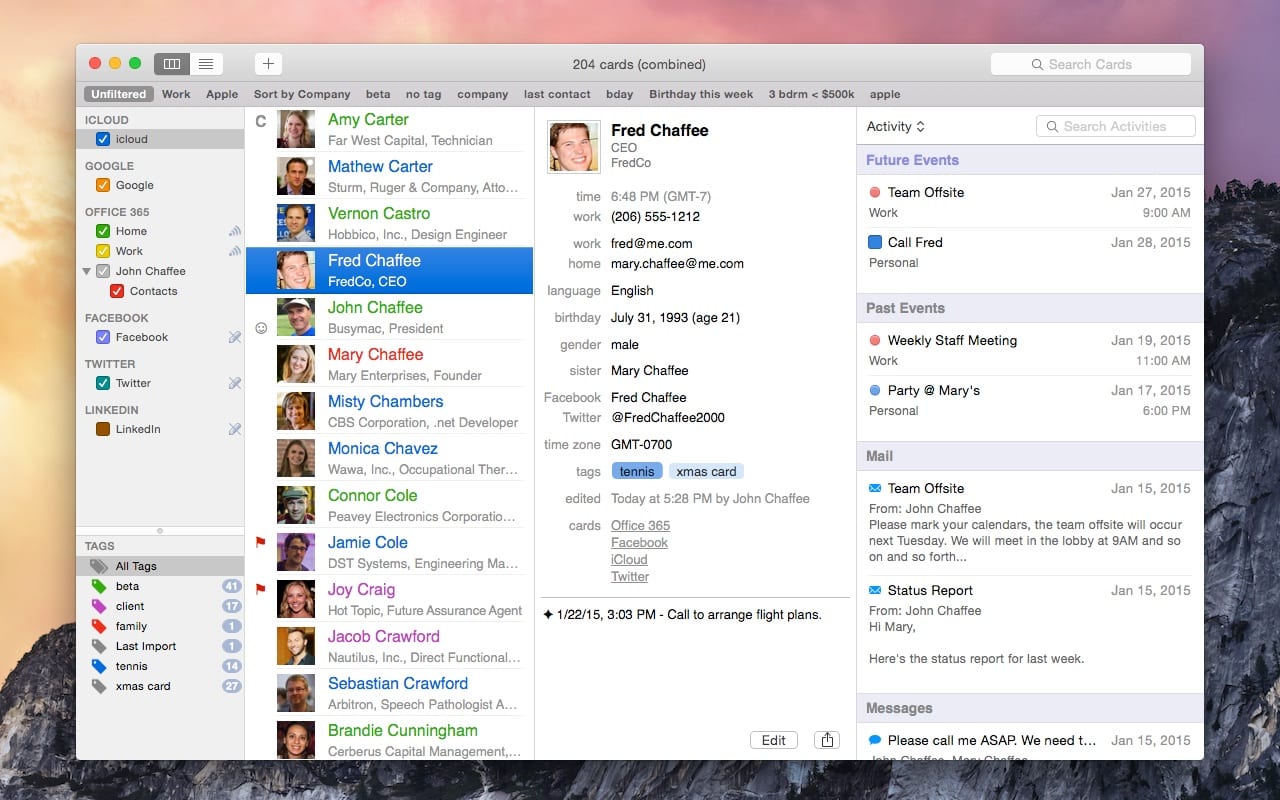Switch to the Work filter tab
Screen dimensions: 1280x800
(x=176, y=93)
